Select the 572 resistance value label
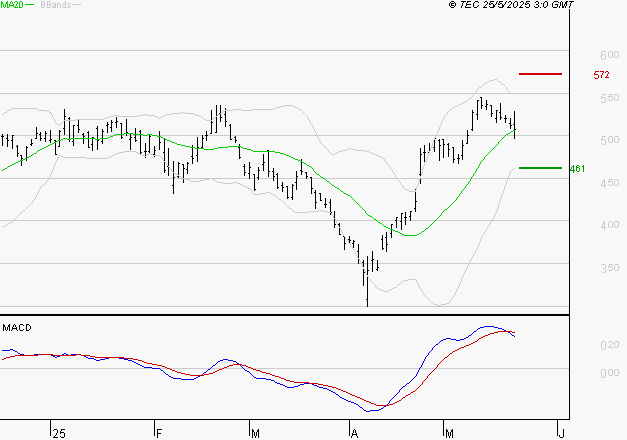The width and height of the screenshot is (627, 440). [601, 75]
